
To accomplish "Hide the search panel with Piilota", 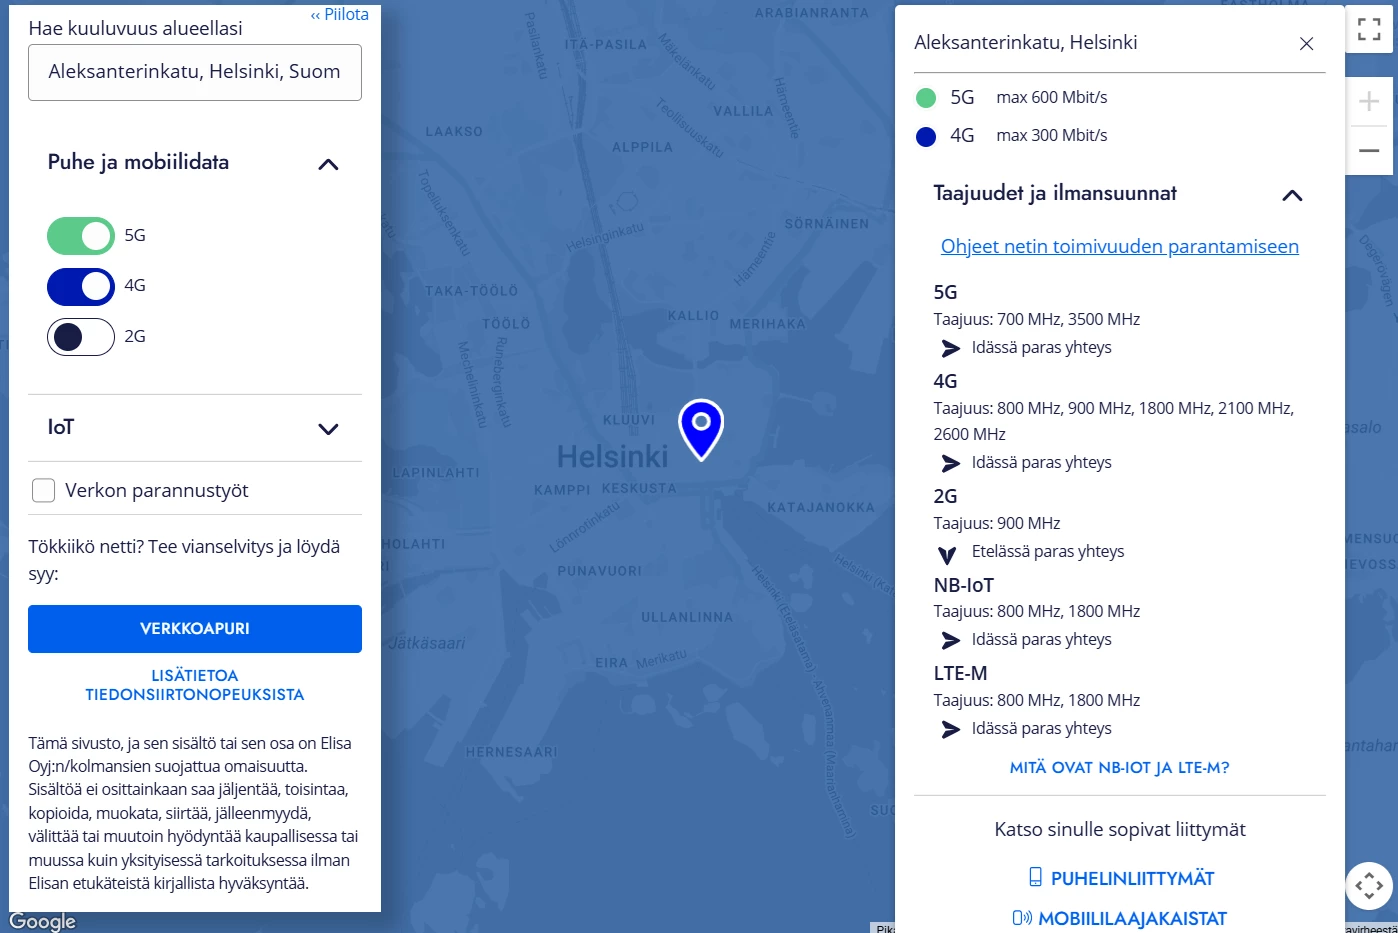I will click(x=340, y=14).
